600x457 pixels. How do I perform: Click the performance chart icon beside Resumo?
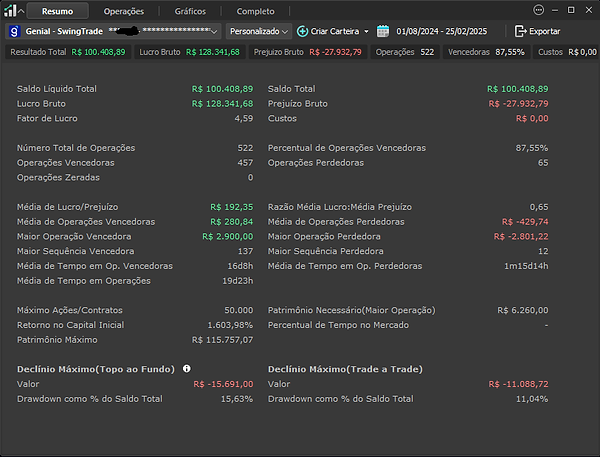pyautogui.click(x=13, y=11)
